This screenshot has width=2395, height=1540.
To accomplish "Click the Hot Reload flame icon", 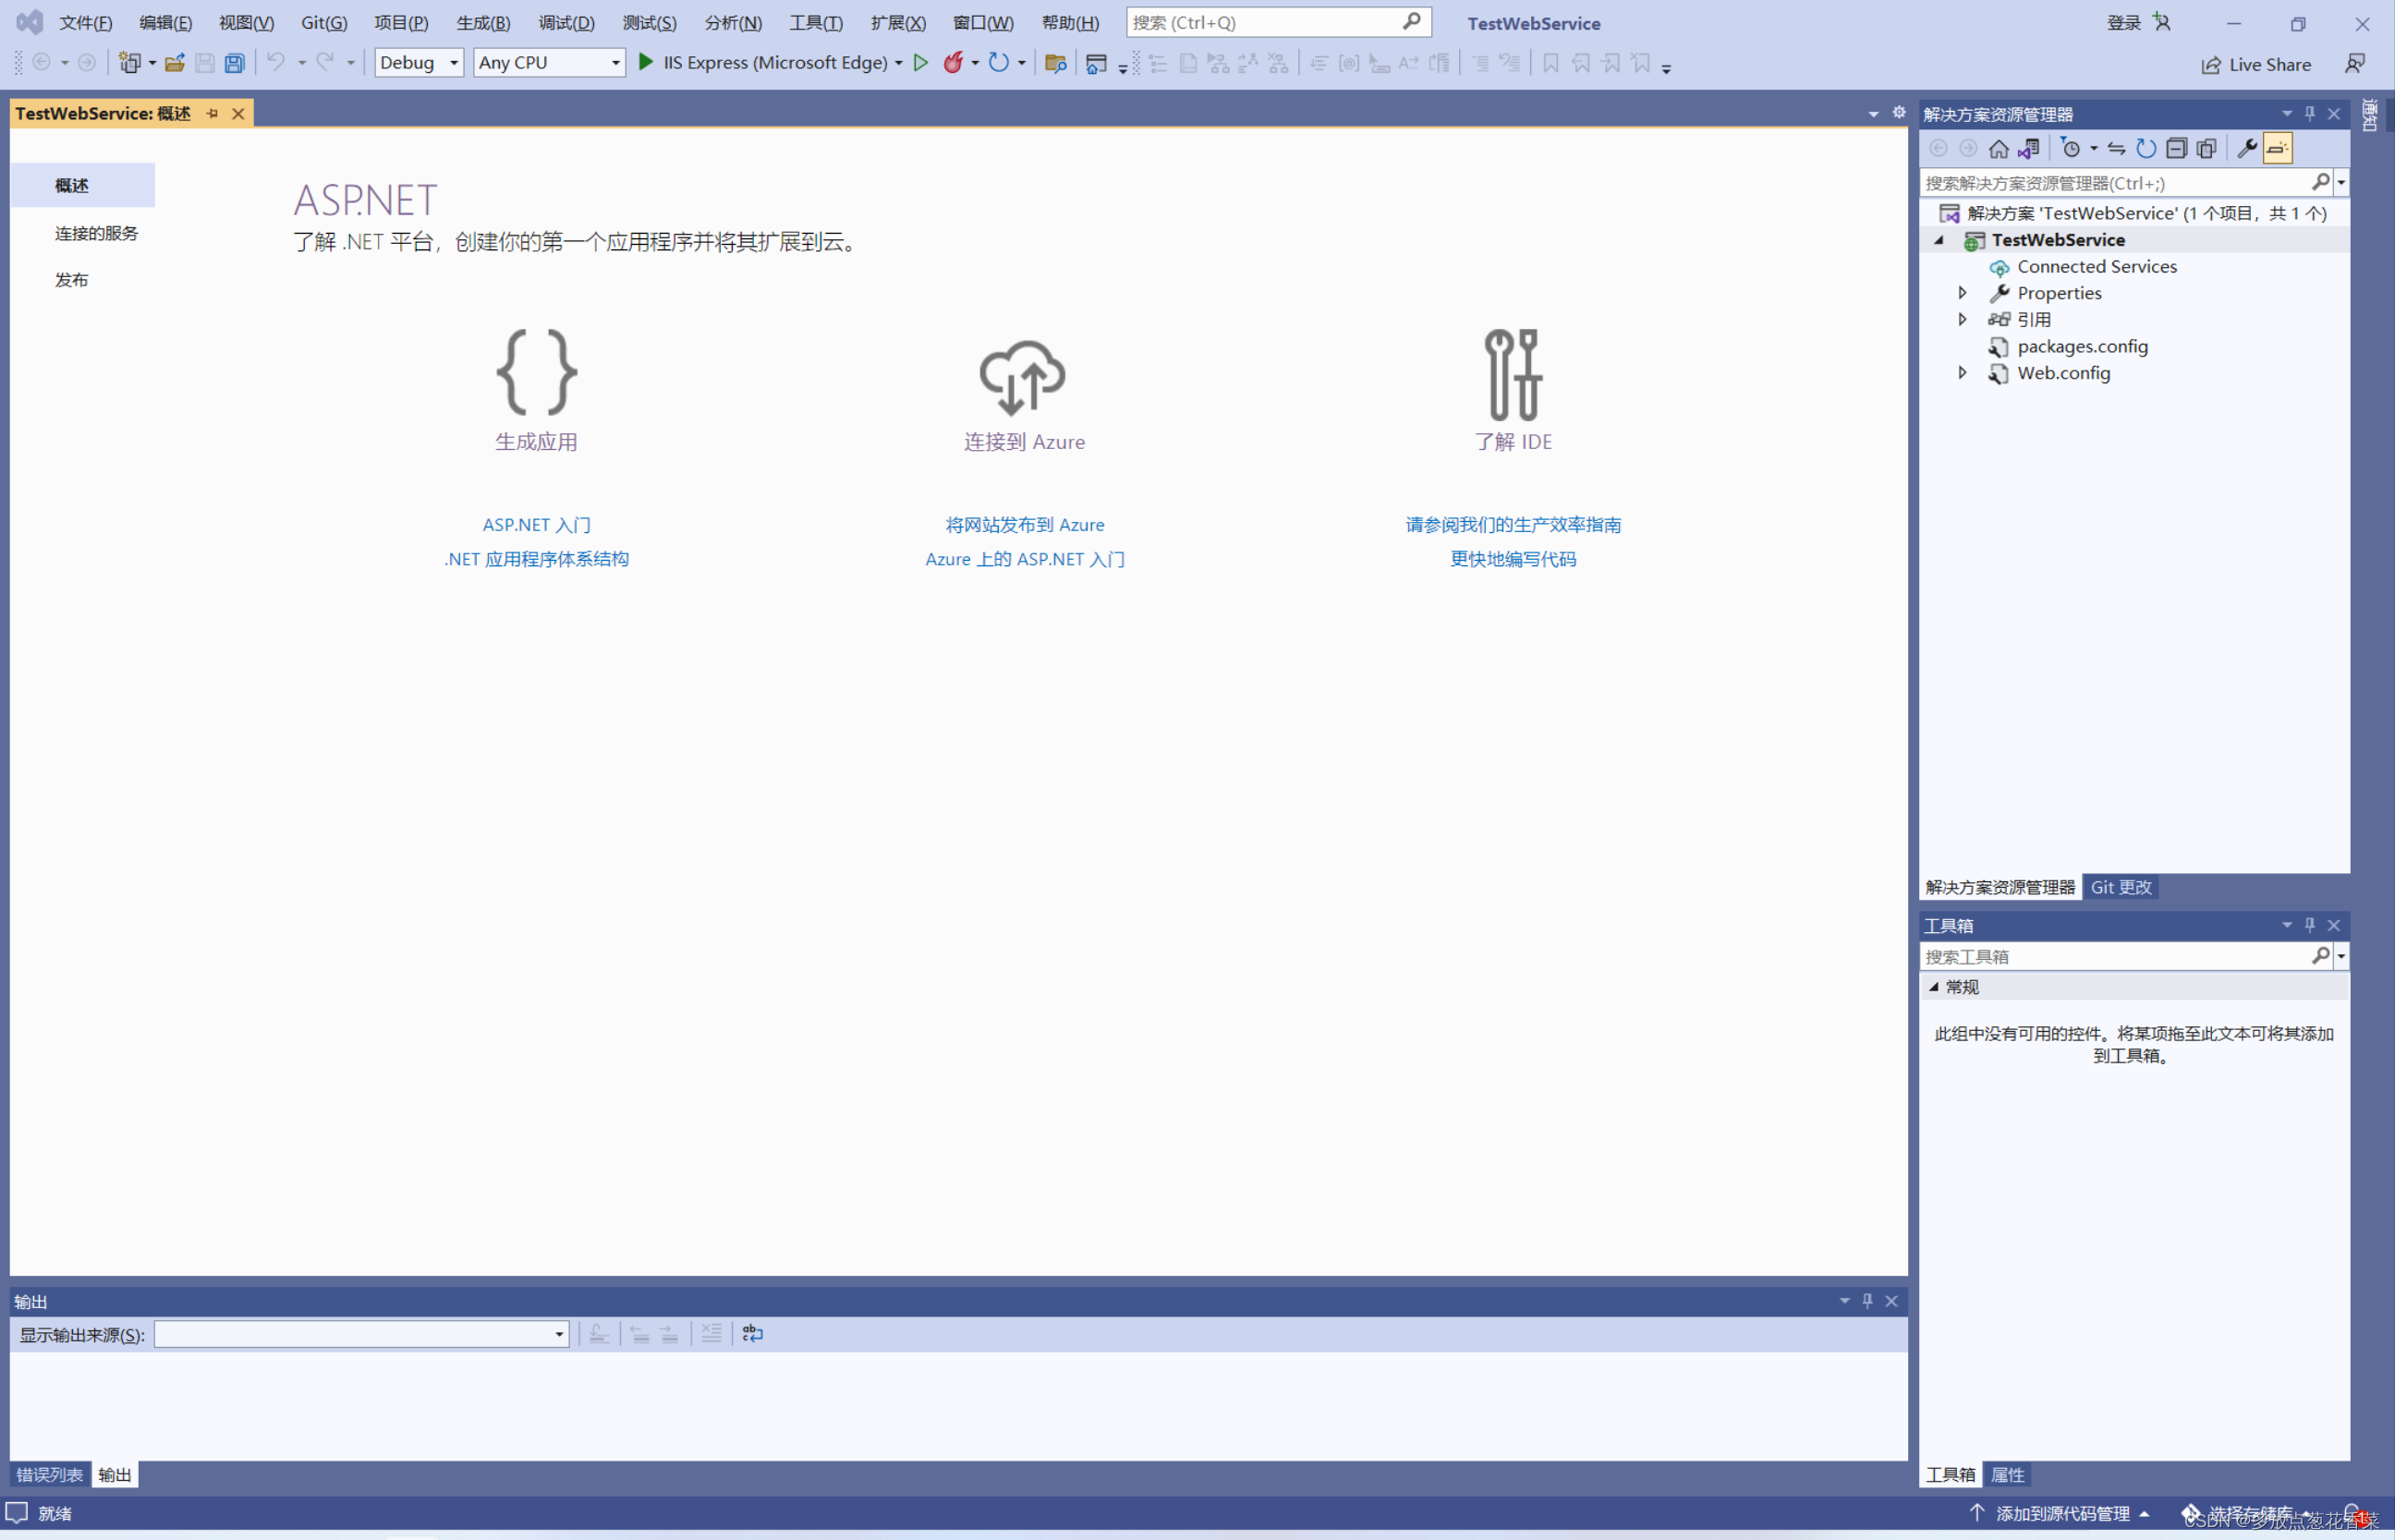I will coord(953,63).
